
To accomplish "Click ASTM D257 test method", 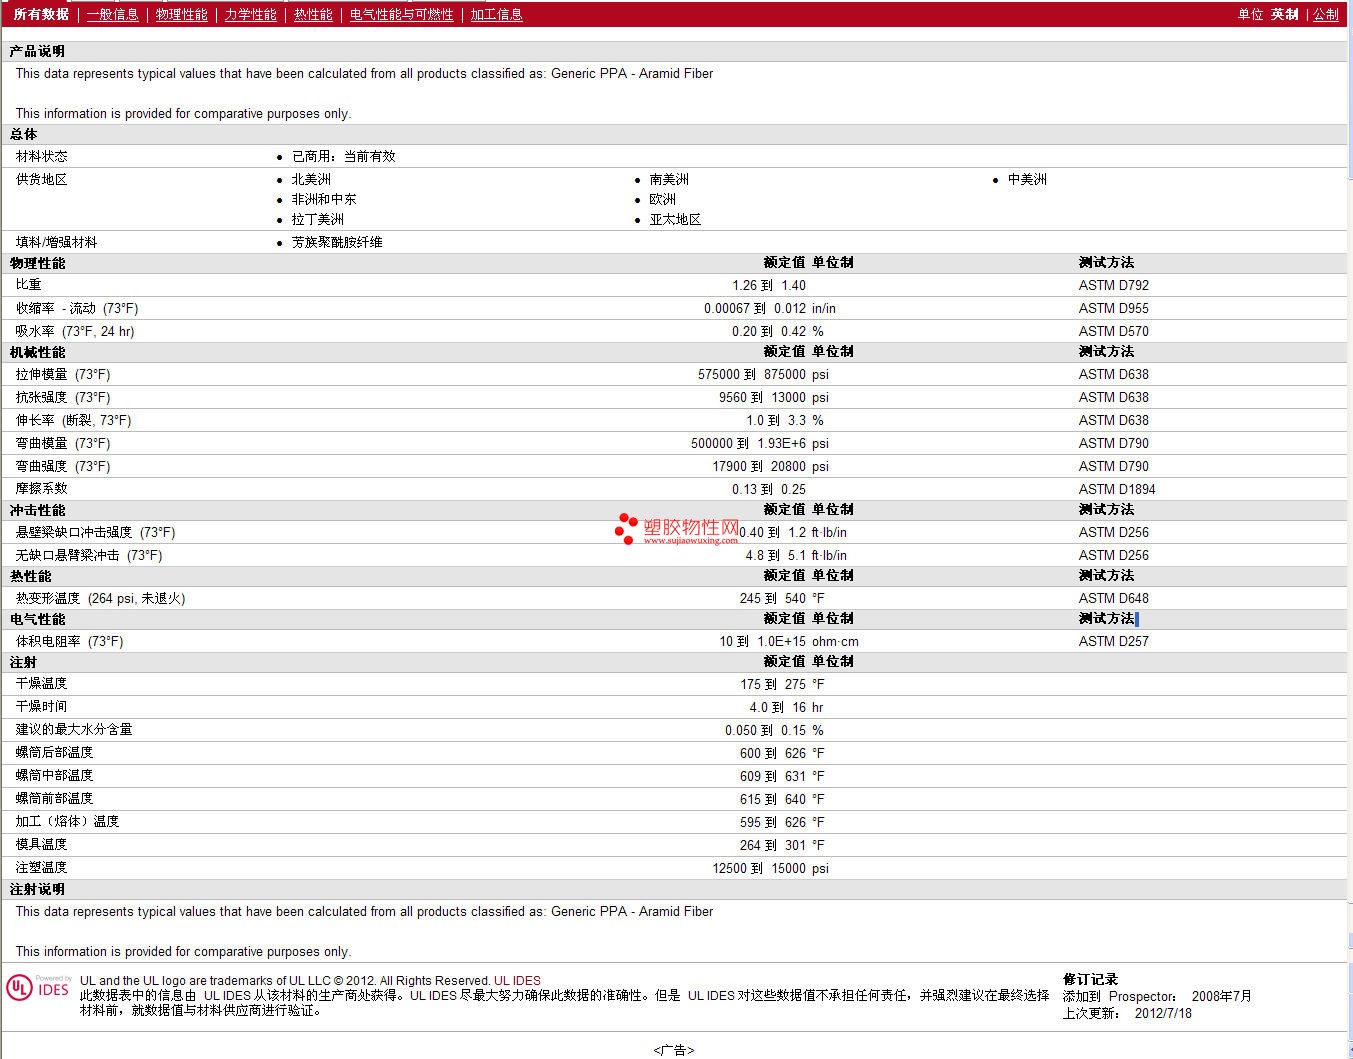I will tap(1114, 641).
